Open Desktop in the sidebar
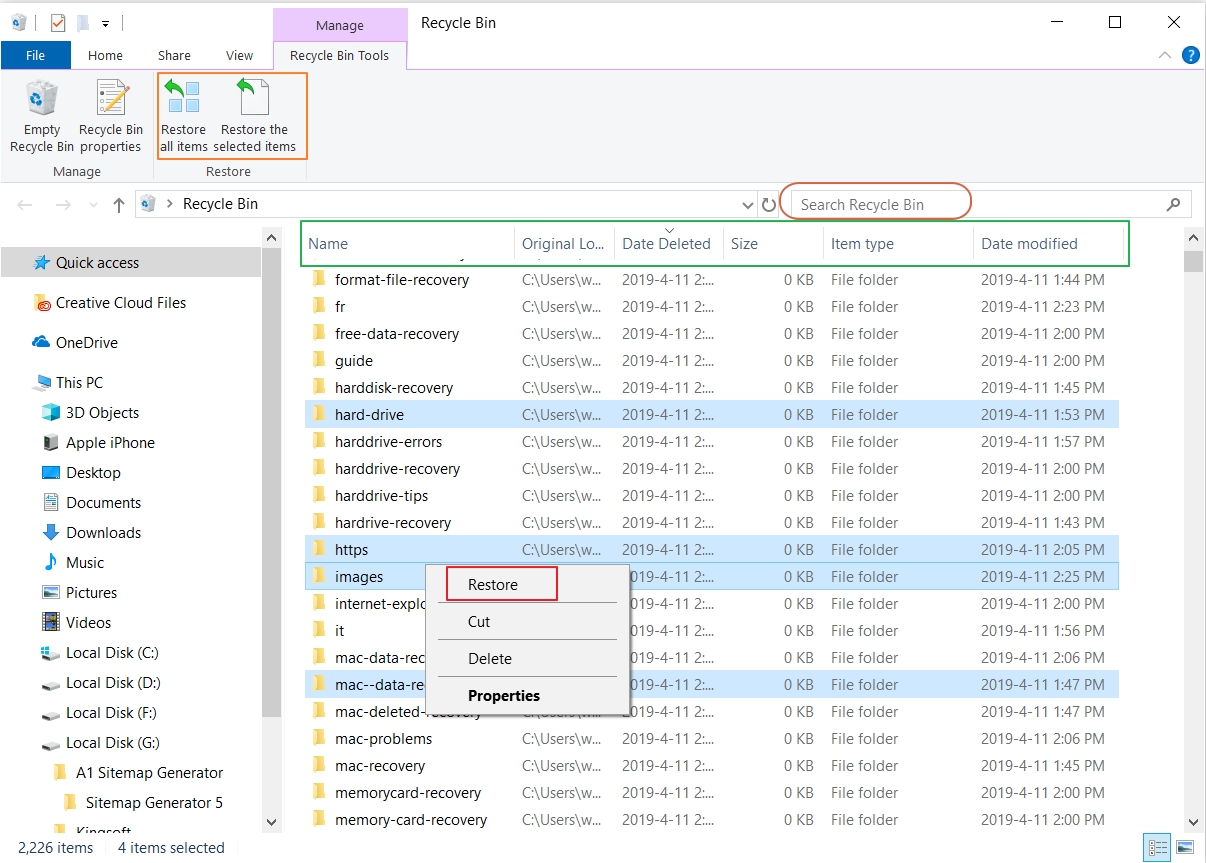 pyautogui.click(x=82, y=473)
